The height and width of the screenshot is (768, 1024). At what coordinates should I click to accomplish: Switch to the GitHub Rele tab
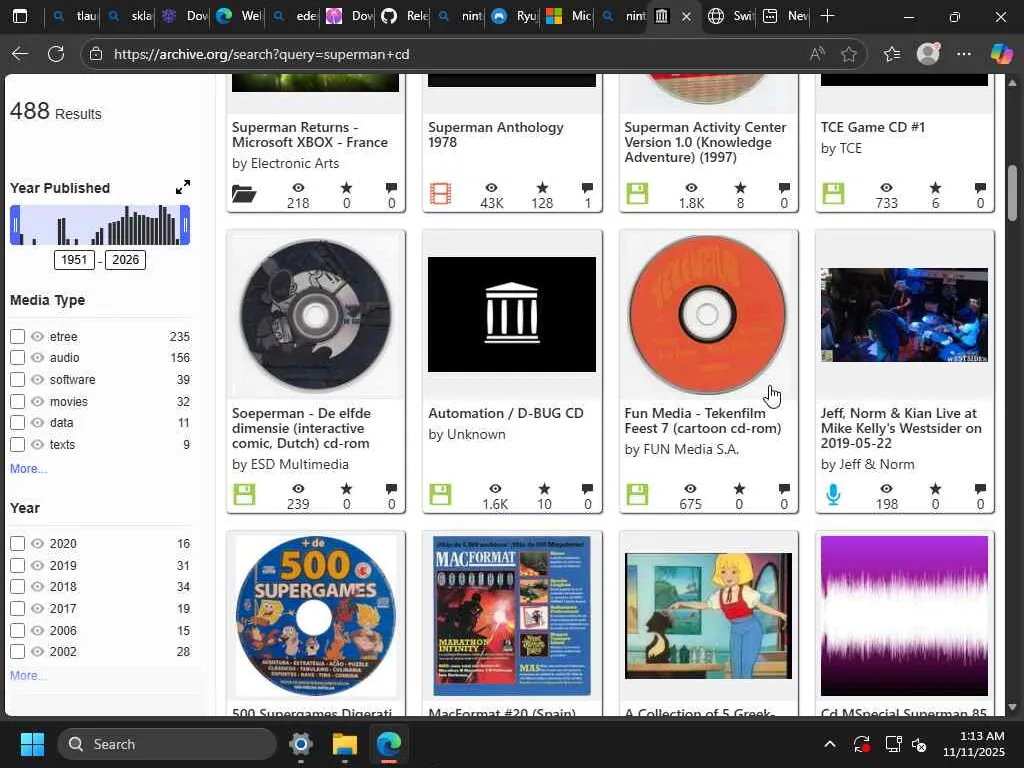[403, 16]
